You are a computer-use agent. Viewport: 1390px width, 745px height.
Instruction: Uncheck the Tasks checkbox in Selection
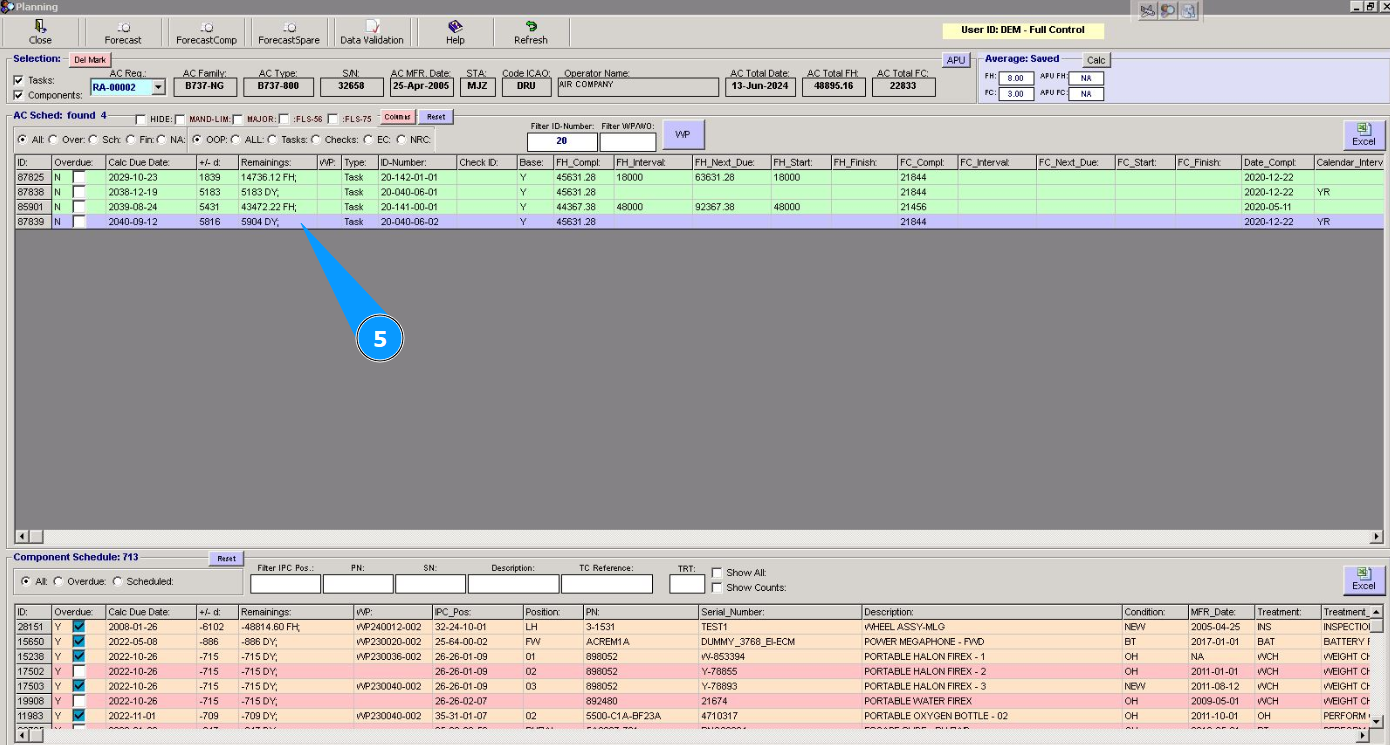pos(18,80)
